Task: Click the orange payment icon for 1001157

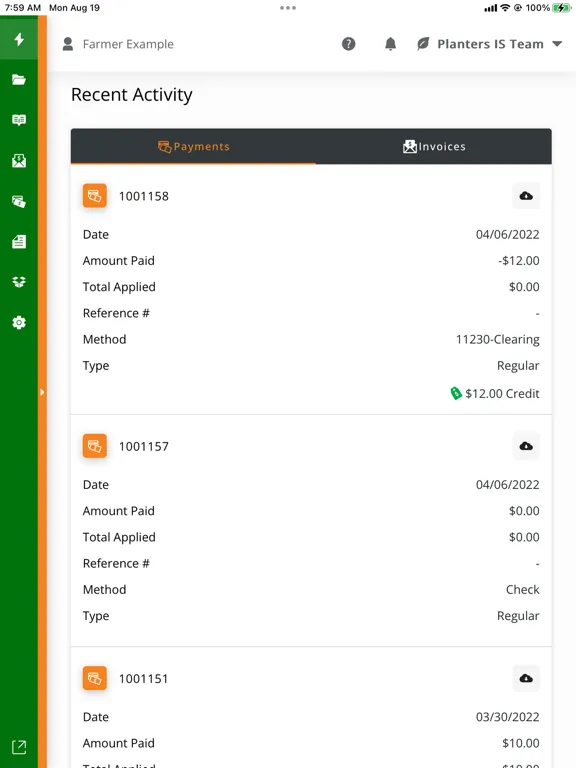Action: [95, 446]
